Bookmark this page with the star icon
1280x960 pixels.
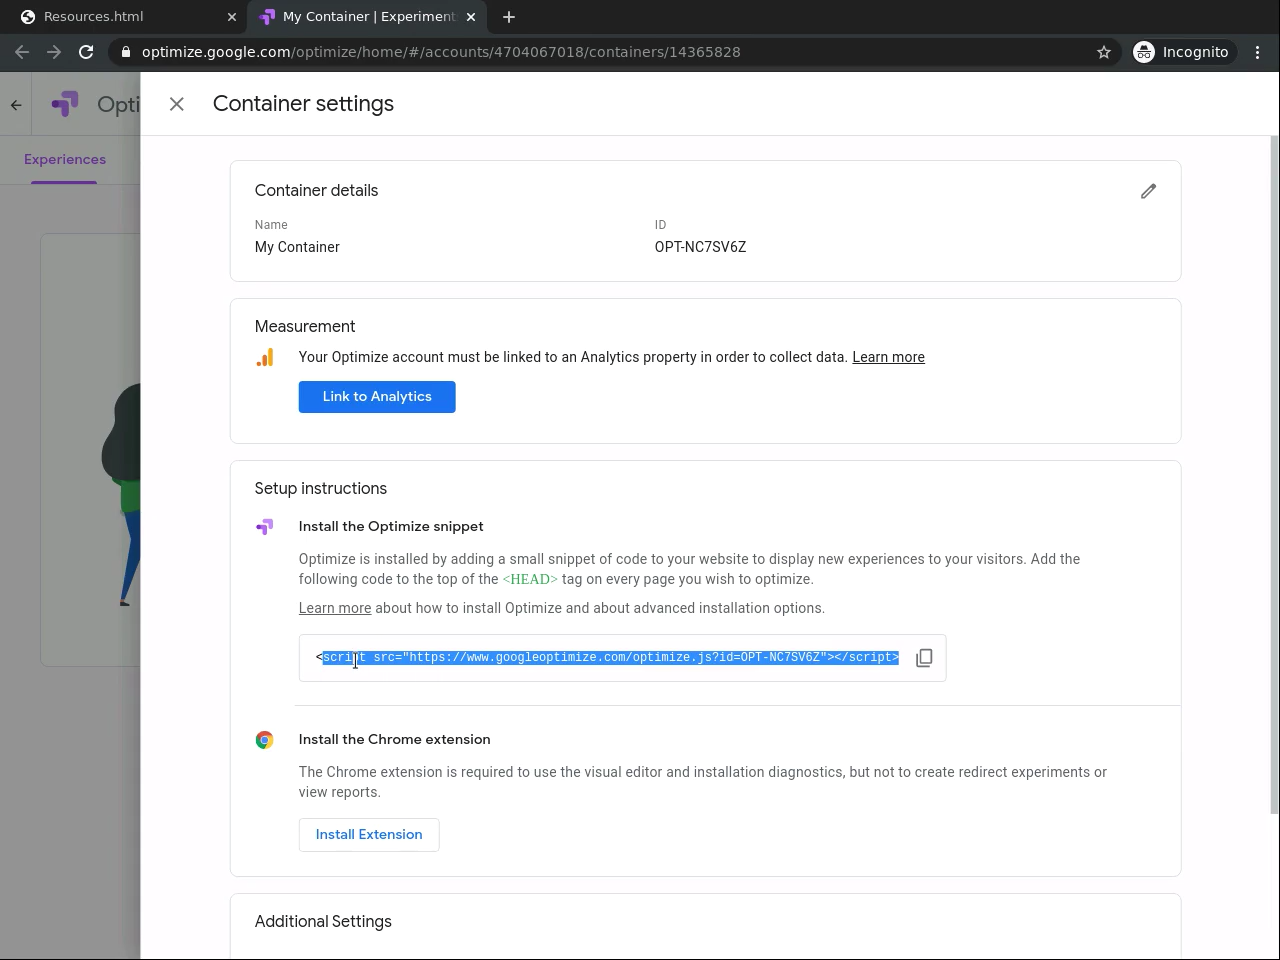coord(1104,52)
